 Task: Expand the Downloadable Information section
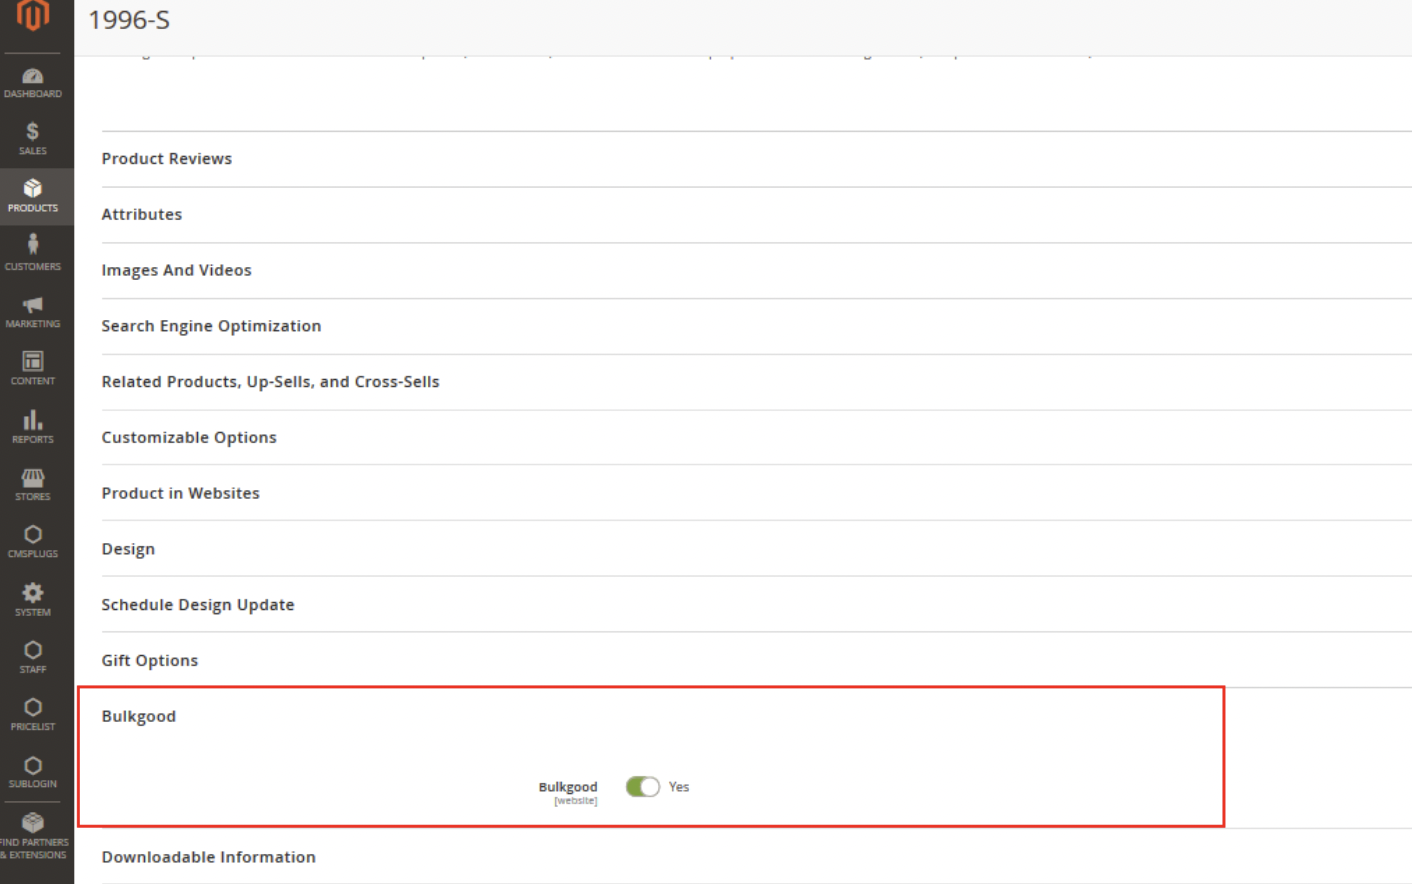pyautogui.click(x=208, y=857)
